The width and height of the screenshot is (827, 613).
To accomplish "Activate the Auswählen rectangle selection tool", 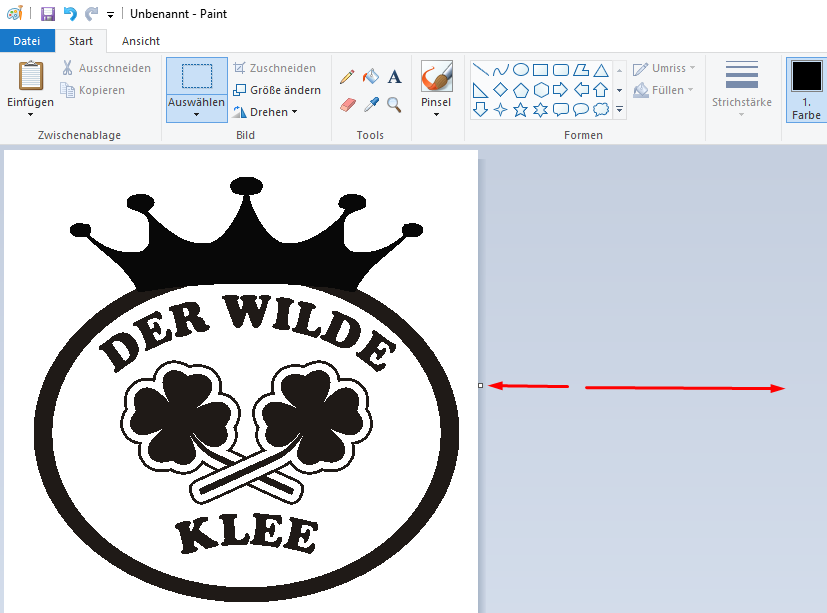I will click(197, 76).
